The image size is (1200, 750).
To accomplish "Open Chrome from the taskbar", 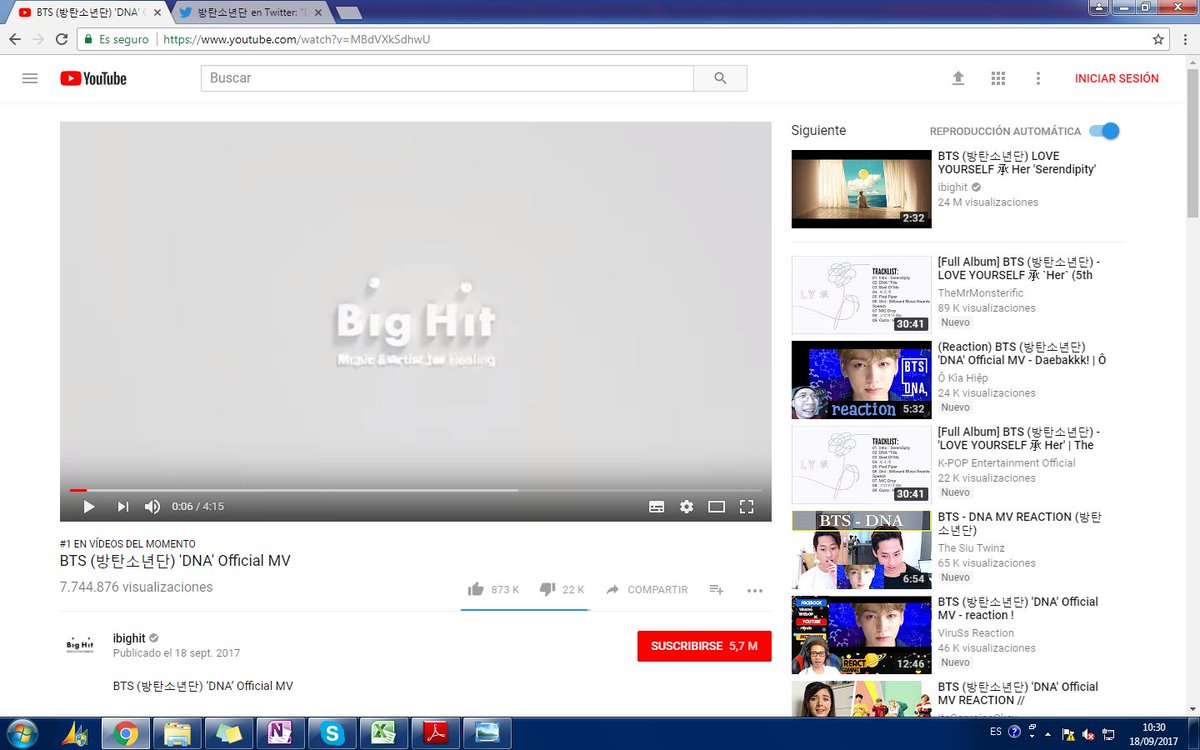I will (126, 734).
